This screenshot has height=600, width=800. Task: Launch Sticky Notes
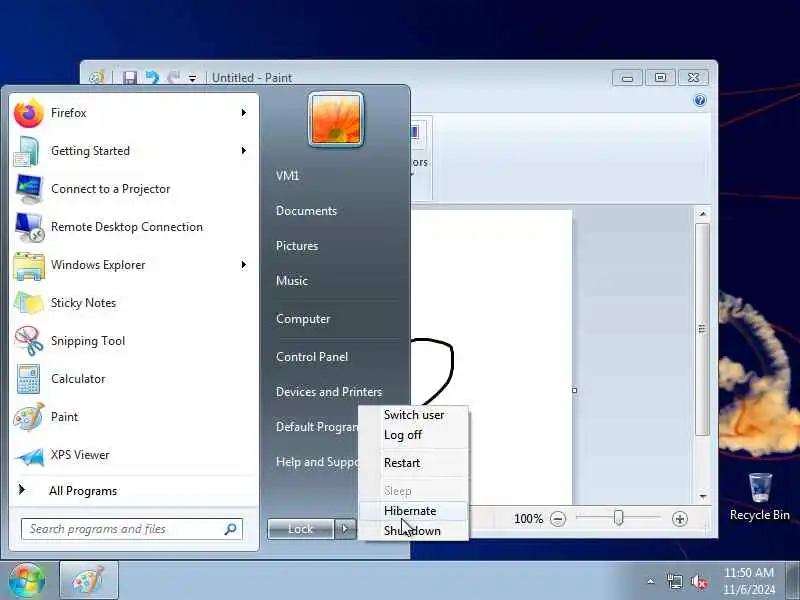(134, 303)
